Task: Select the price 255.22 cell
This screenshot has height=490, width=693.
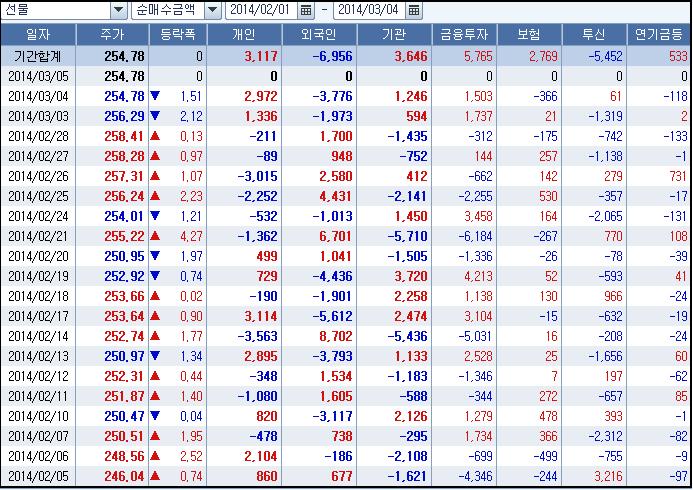Action: pyautogui.click(x=124, y=236)
